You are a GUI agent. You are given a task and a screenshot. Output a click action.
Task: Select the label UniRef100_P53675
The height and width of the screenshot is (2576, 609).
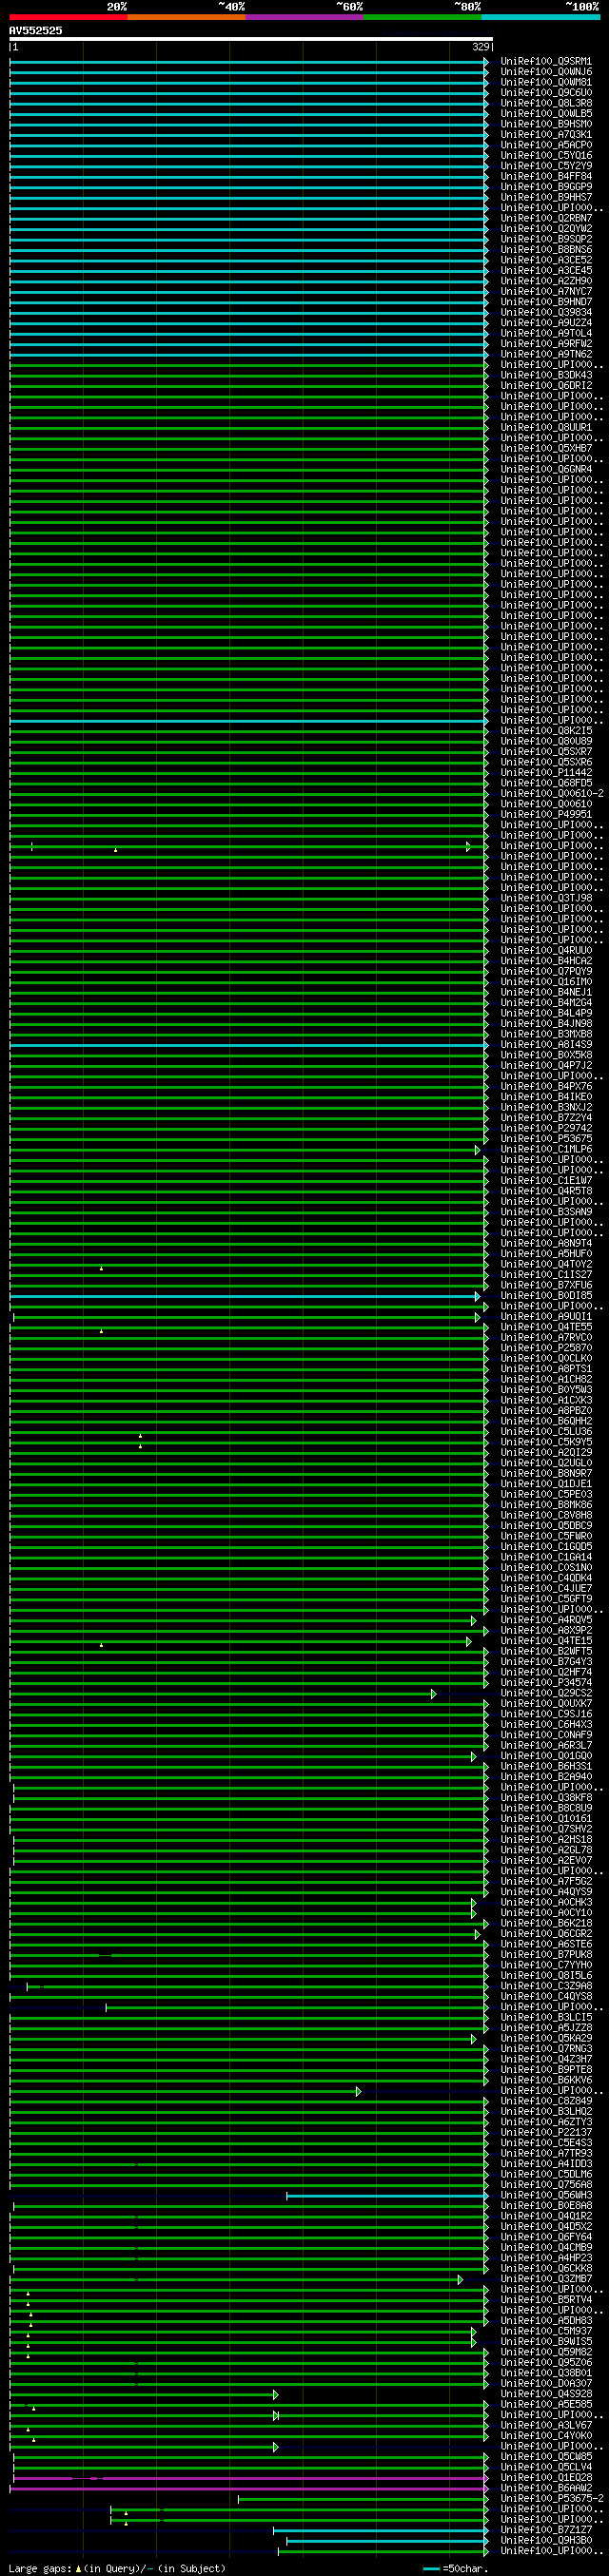[x=546, y=1139]
